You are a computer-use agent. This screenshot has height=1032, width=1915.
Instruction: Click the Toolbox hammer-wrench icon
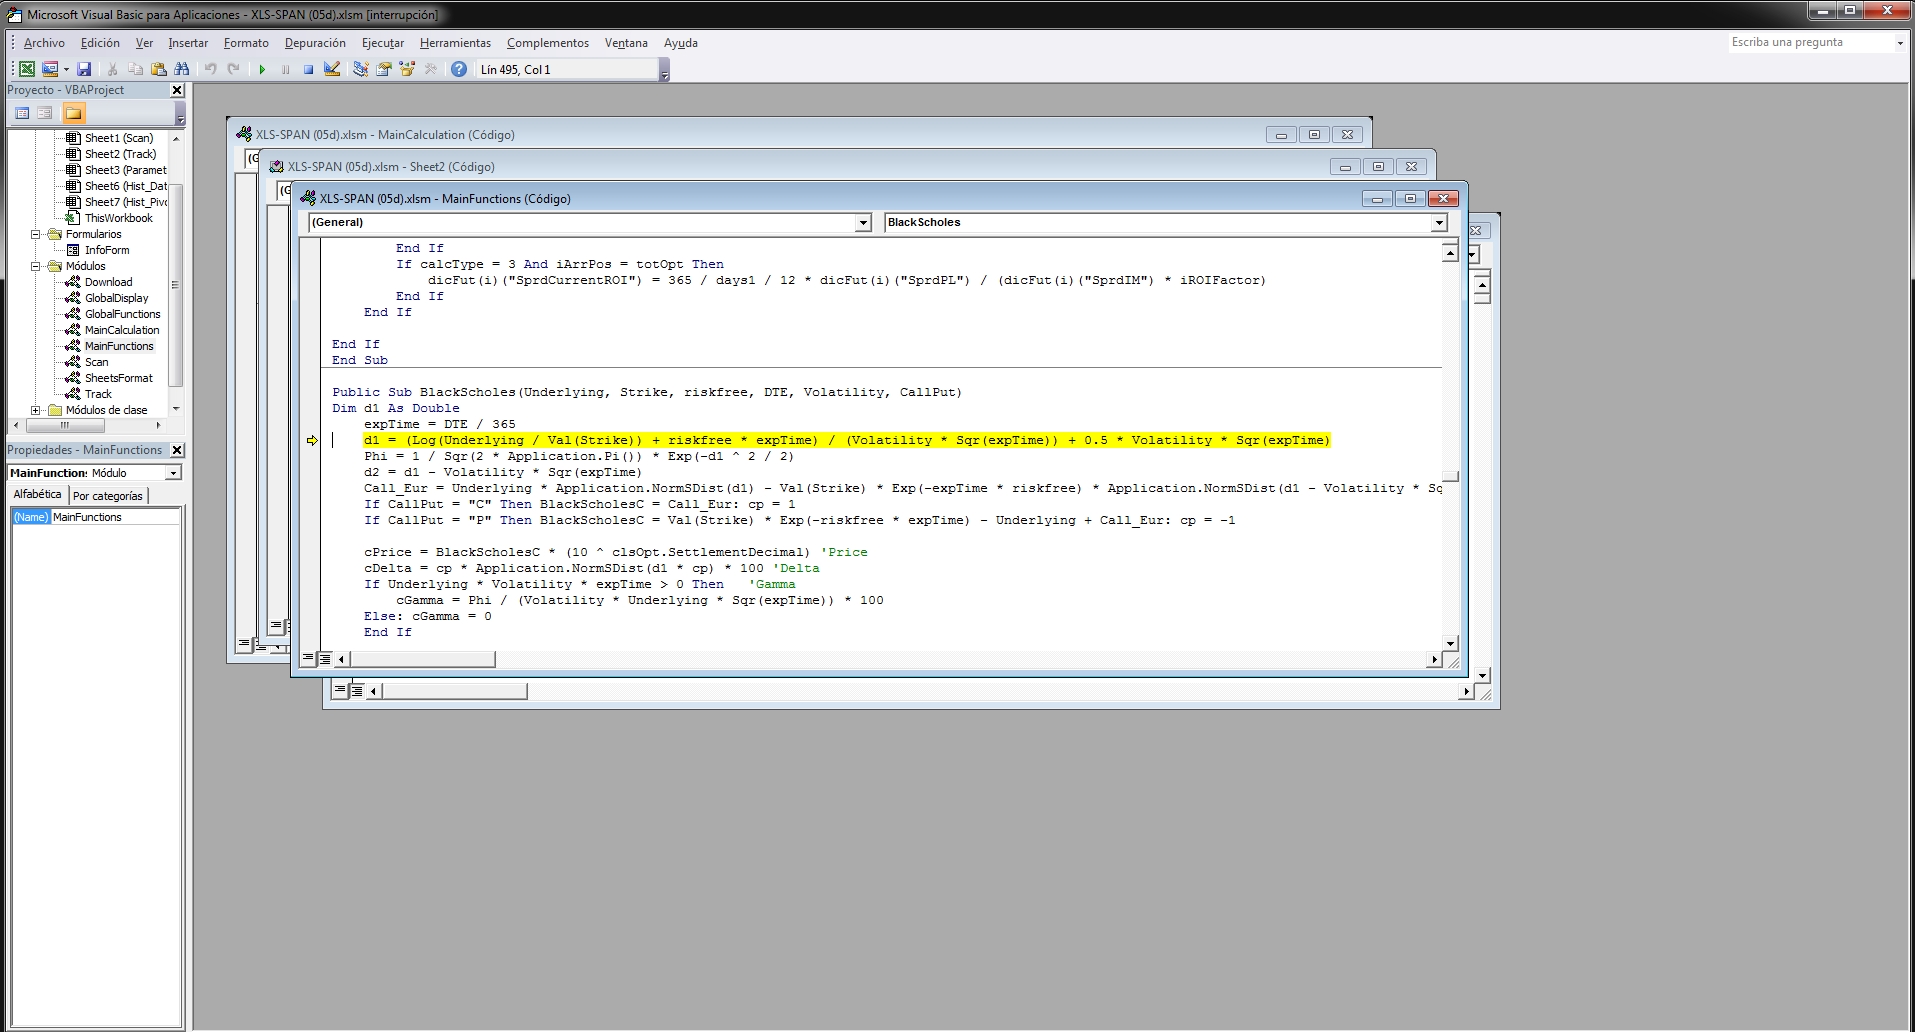431,69
